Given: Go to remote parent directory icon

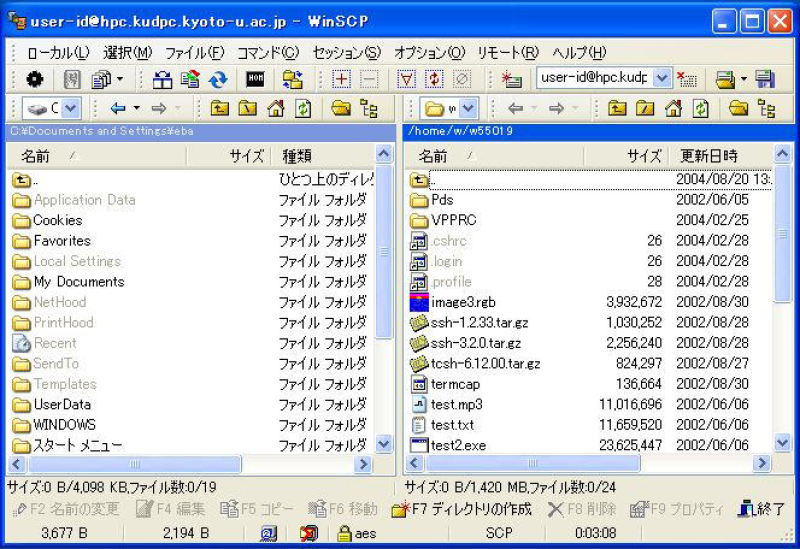Looking at the screenshot, I should click(617, 108).
